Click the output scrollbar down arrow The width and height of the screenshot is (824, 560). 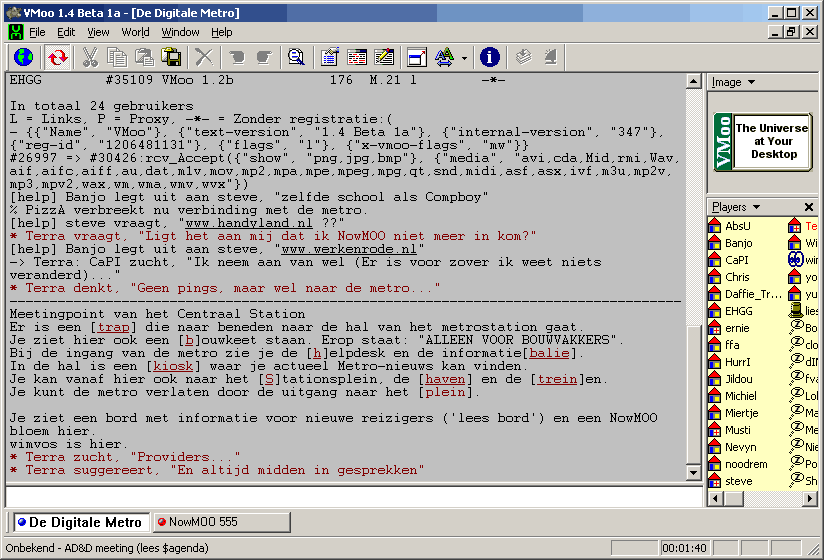(694, 473)
